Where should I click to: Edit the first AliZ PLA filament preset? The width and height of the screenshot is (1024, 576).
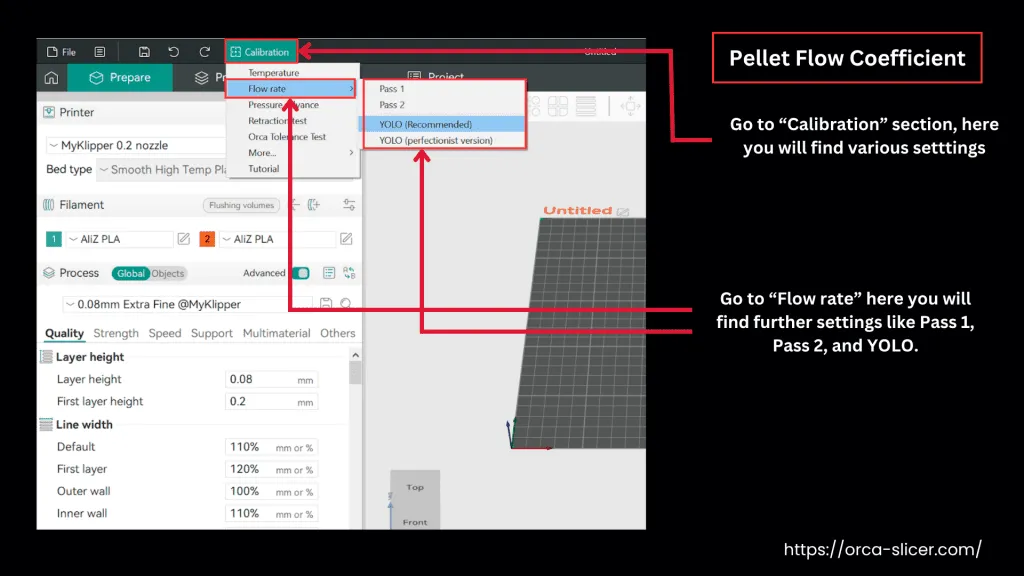pos(183,239)
